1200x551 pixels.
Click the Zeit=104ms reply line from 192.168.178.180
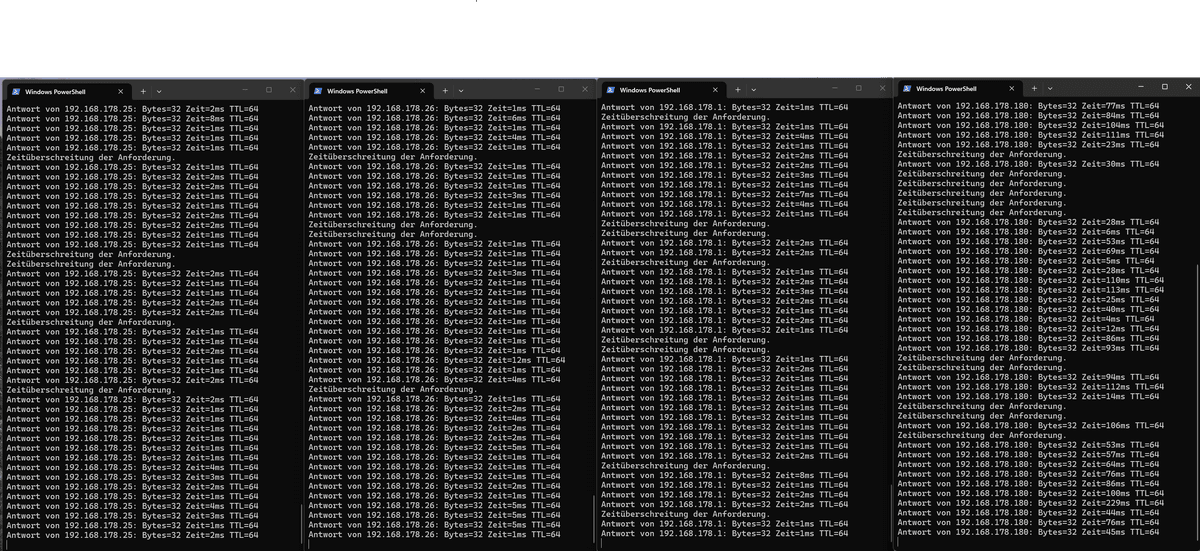point(1031,125)
